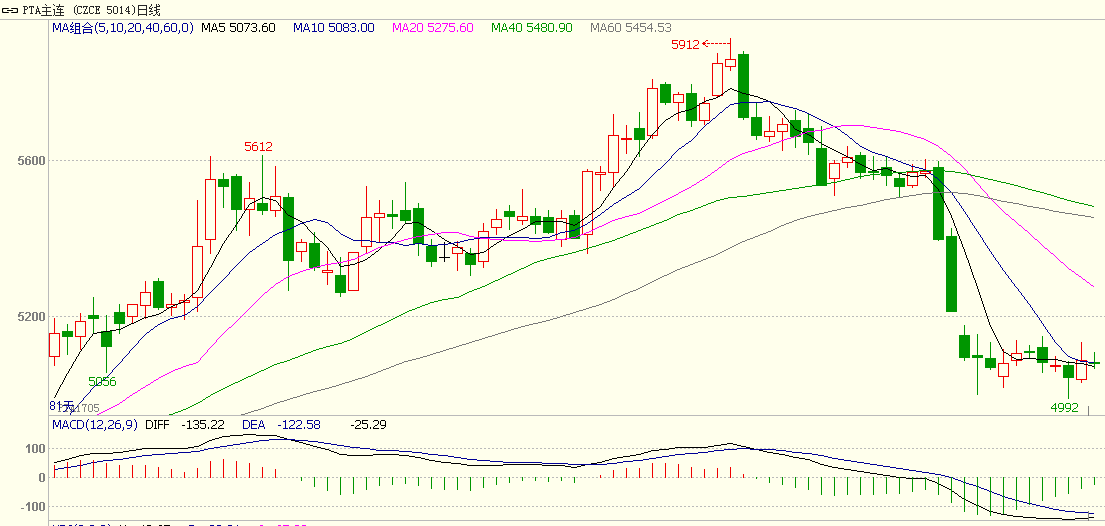Click the 100 level on MACD axis
This screenshot has width=1105, height=526.
coord(35,448)
